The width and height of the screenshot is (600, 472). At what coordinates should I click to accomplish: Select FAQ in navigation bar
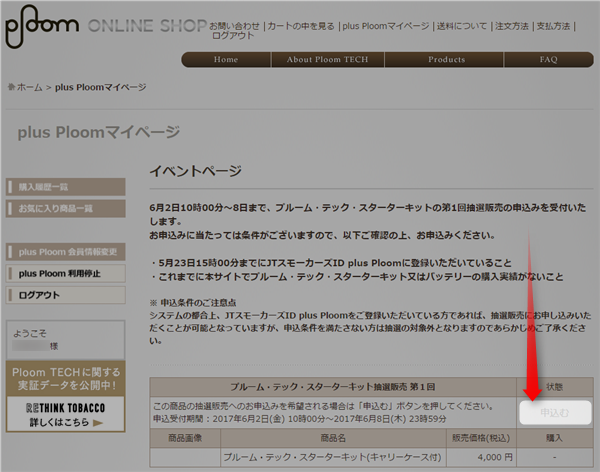[548, 60]
